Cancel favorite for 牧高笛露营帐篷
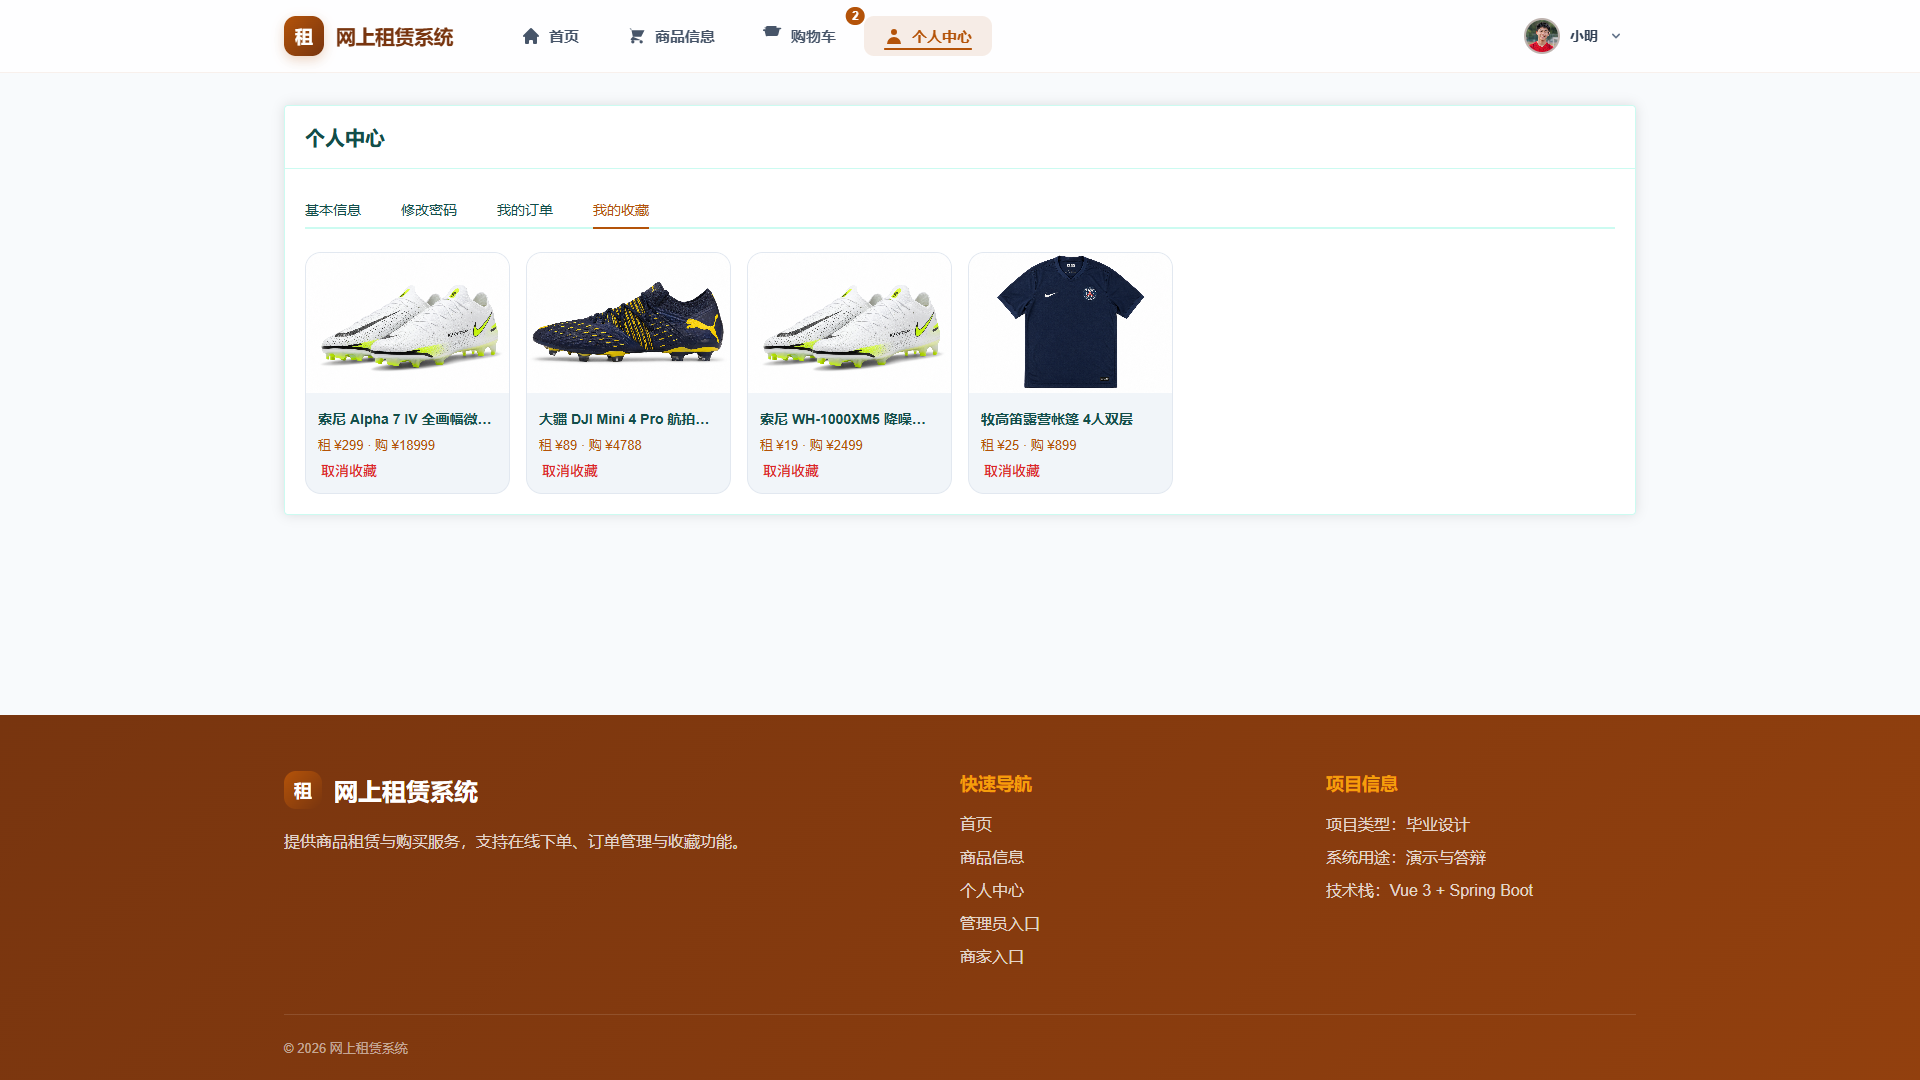The image size is (1920, 1080). pyautogui.click(x=1012, y=471)
